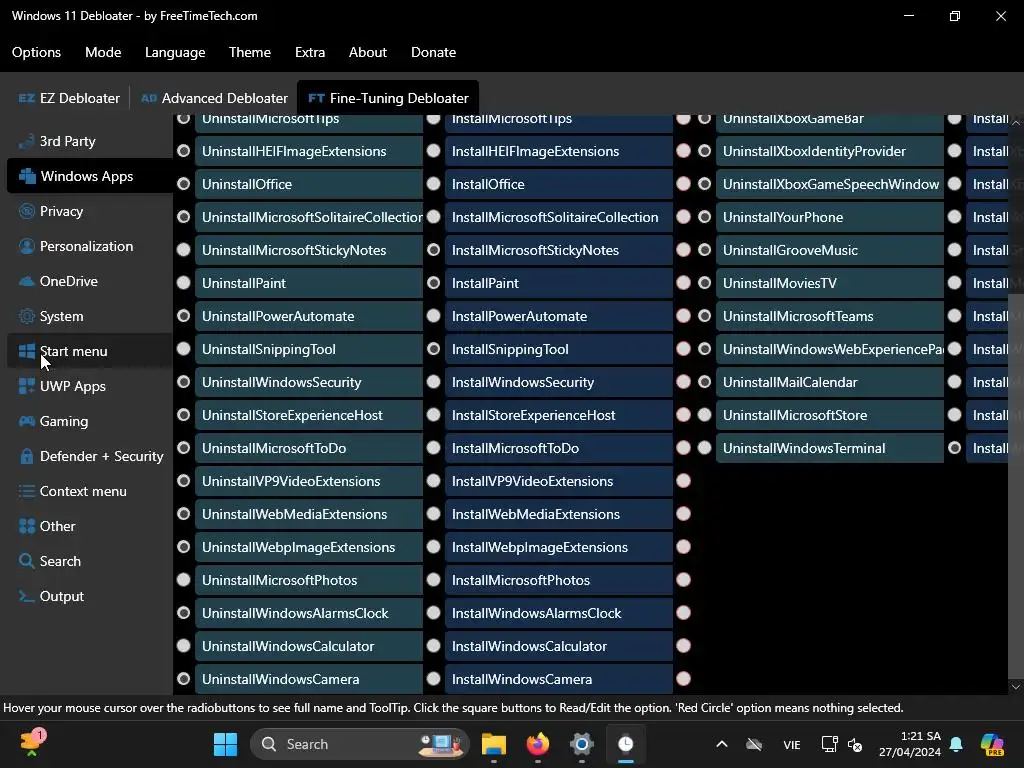Click the scrollbar down arrow of the list
The height and width of the screenshot is (768, 1024).
click(x=1016, y=687)
